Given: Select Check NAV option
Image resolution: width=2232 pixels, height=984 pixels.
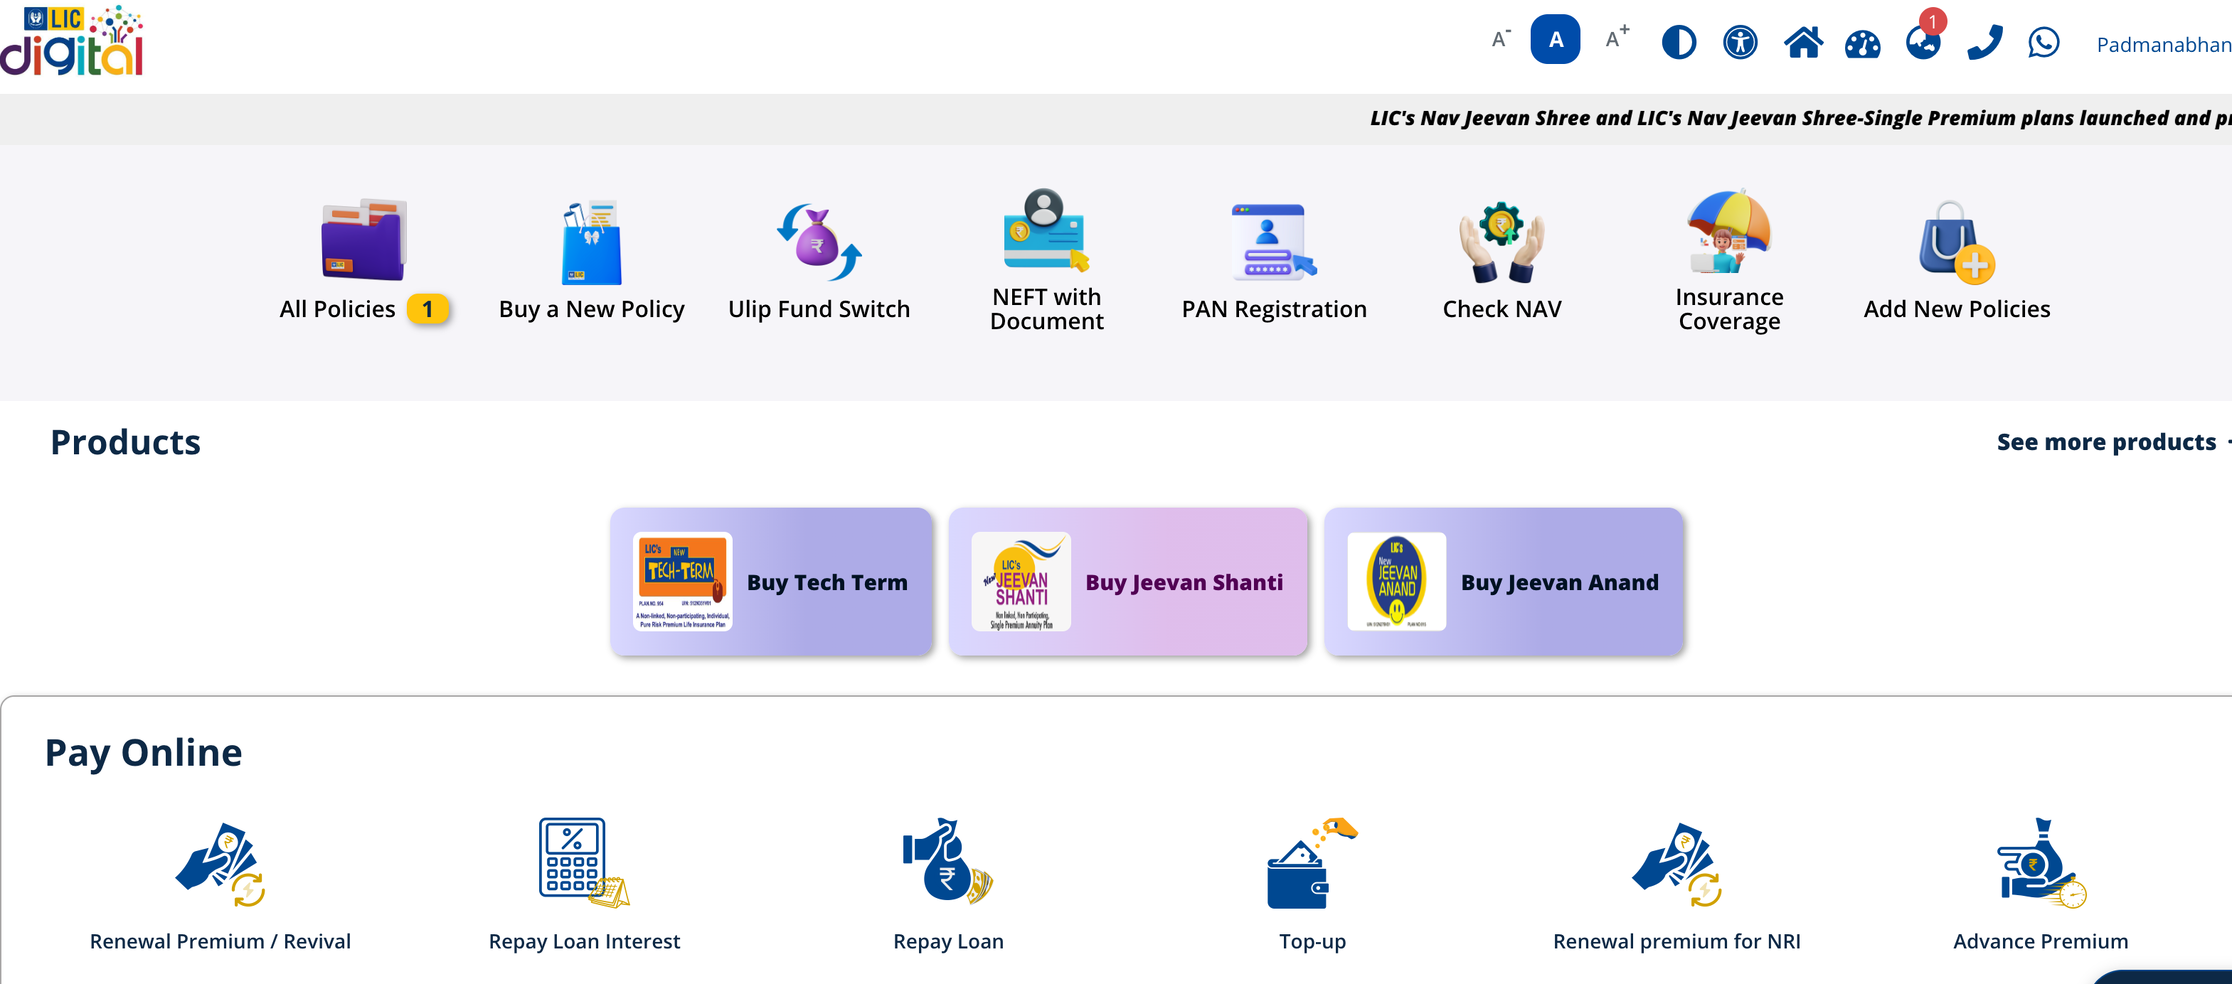Looking at the screenshot, I should coord(1501,262).
